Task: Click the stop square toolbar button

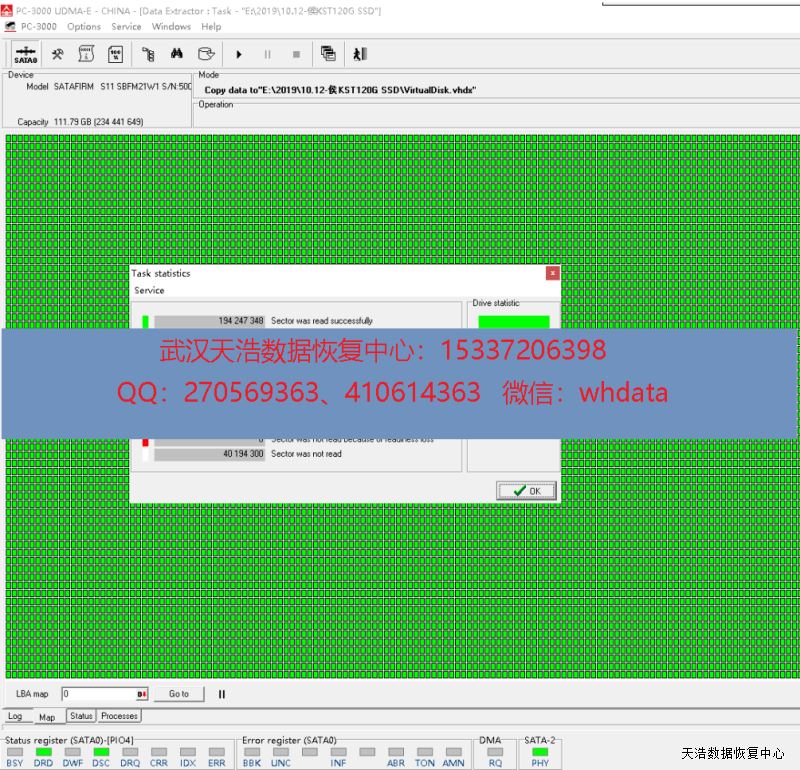Action: 296,54
